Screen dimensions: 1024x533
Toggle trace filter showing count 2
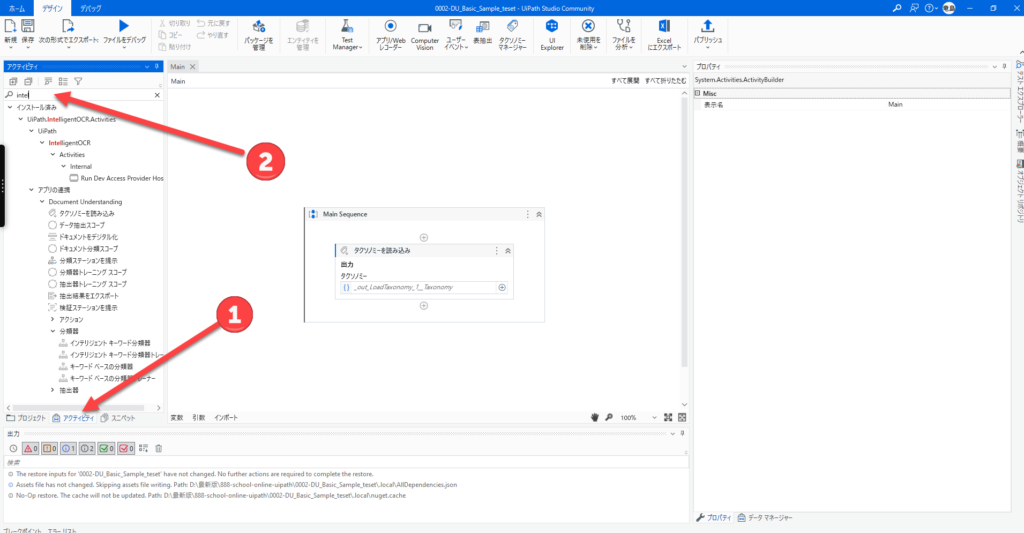tap(88, 448)
